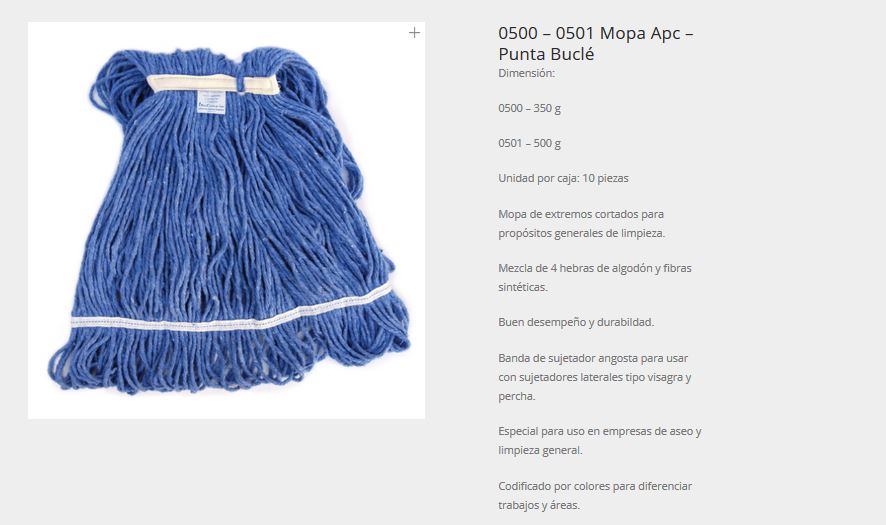Screen dimensions: 886x525
Task: Click 'Buen desempeño y durabildad.' text
Action: coord(576,322)
